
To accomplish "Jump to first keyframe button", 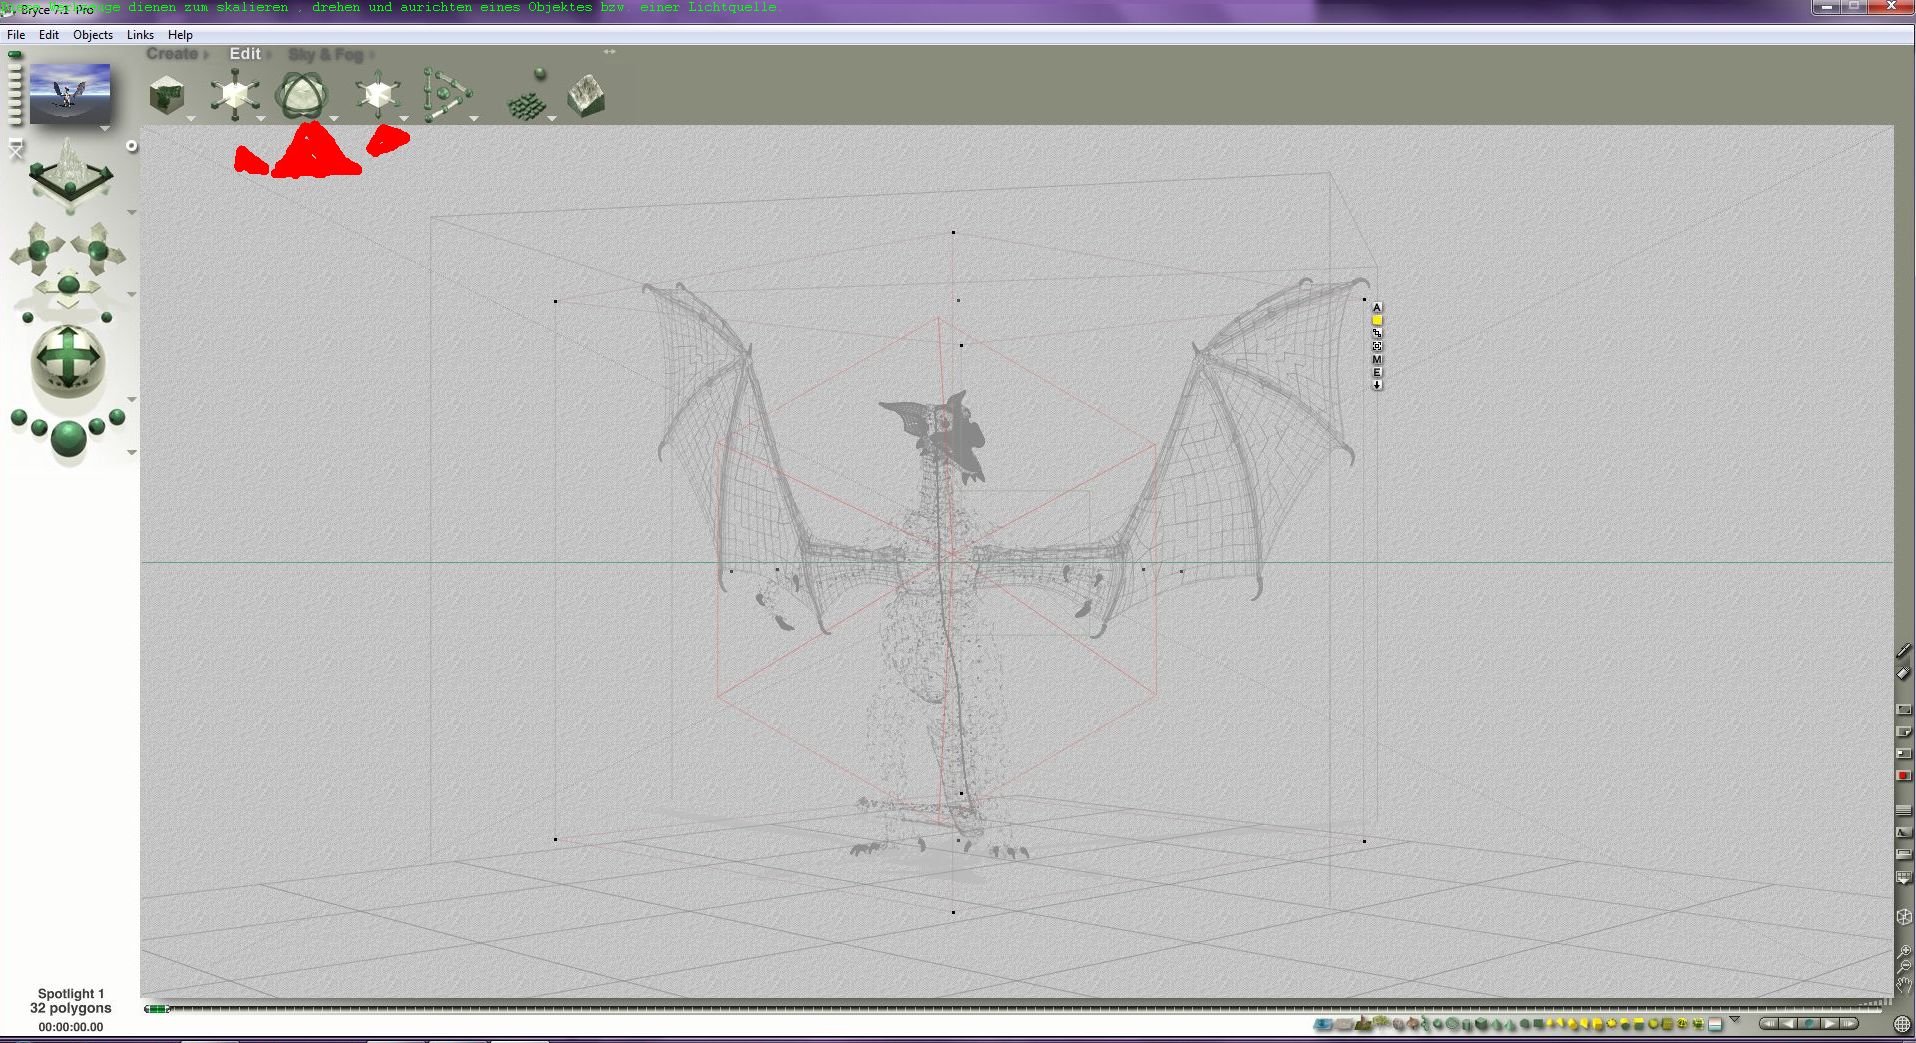I will pos(1768,1023).
